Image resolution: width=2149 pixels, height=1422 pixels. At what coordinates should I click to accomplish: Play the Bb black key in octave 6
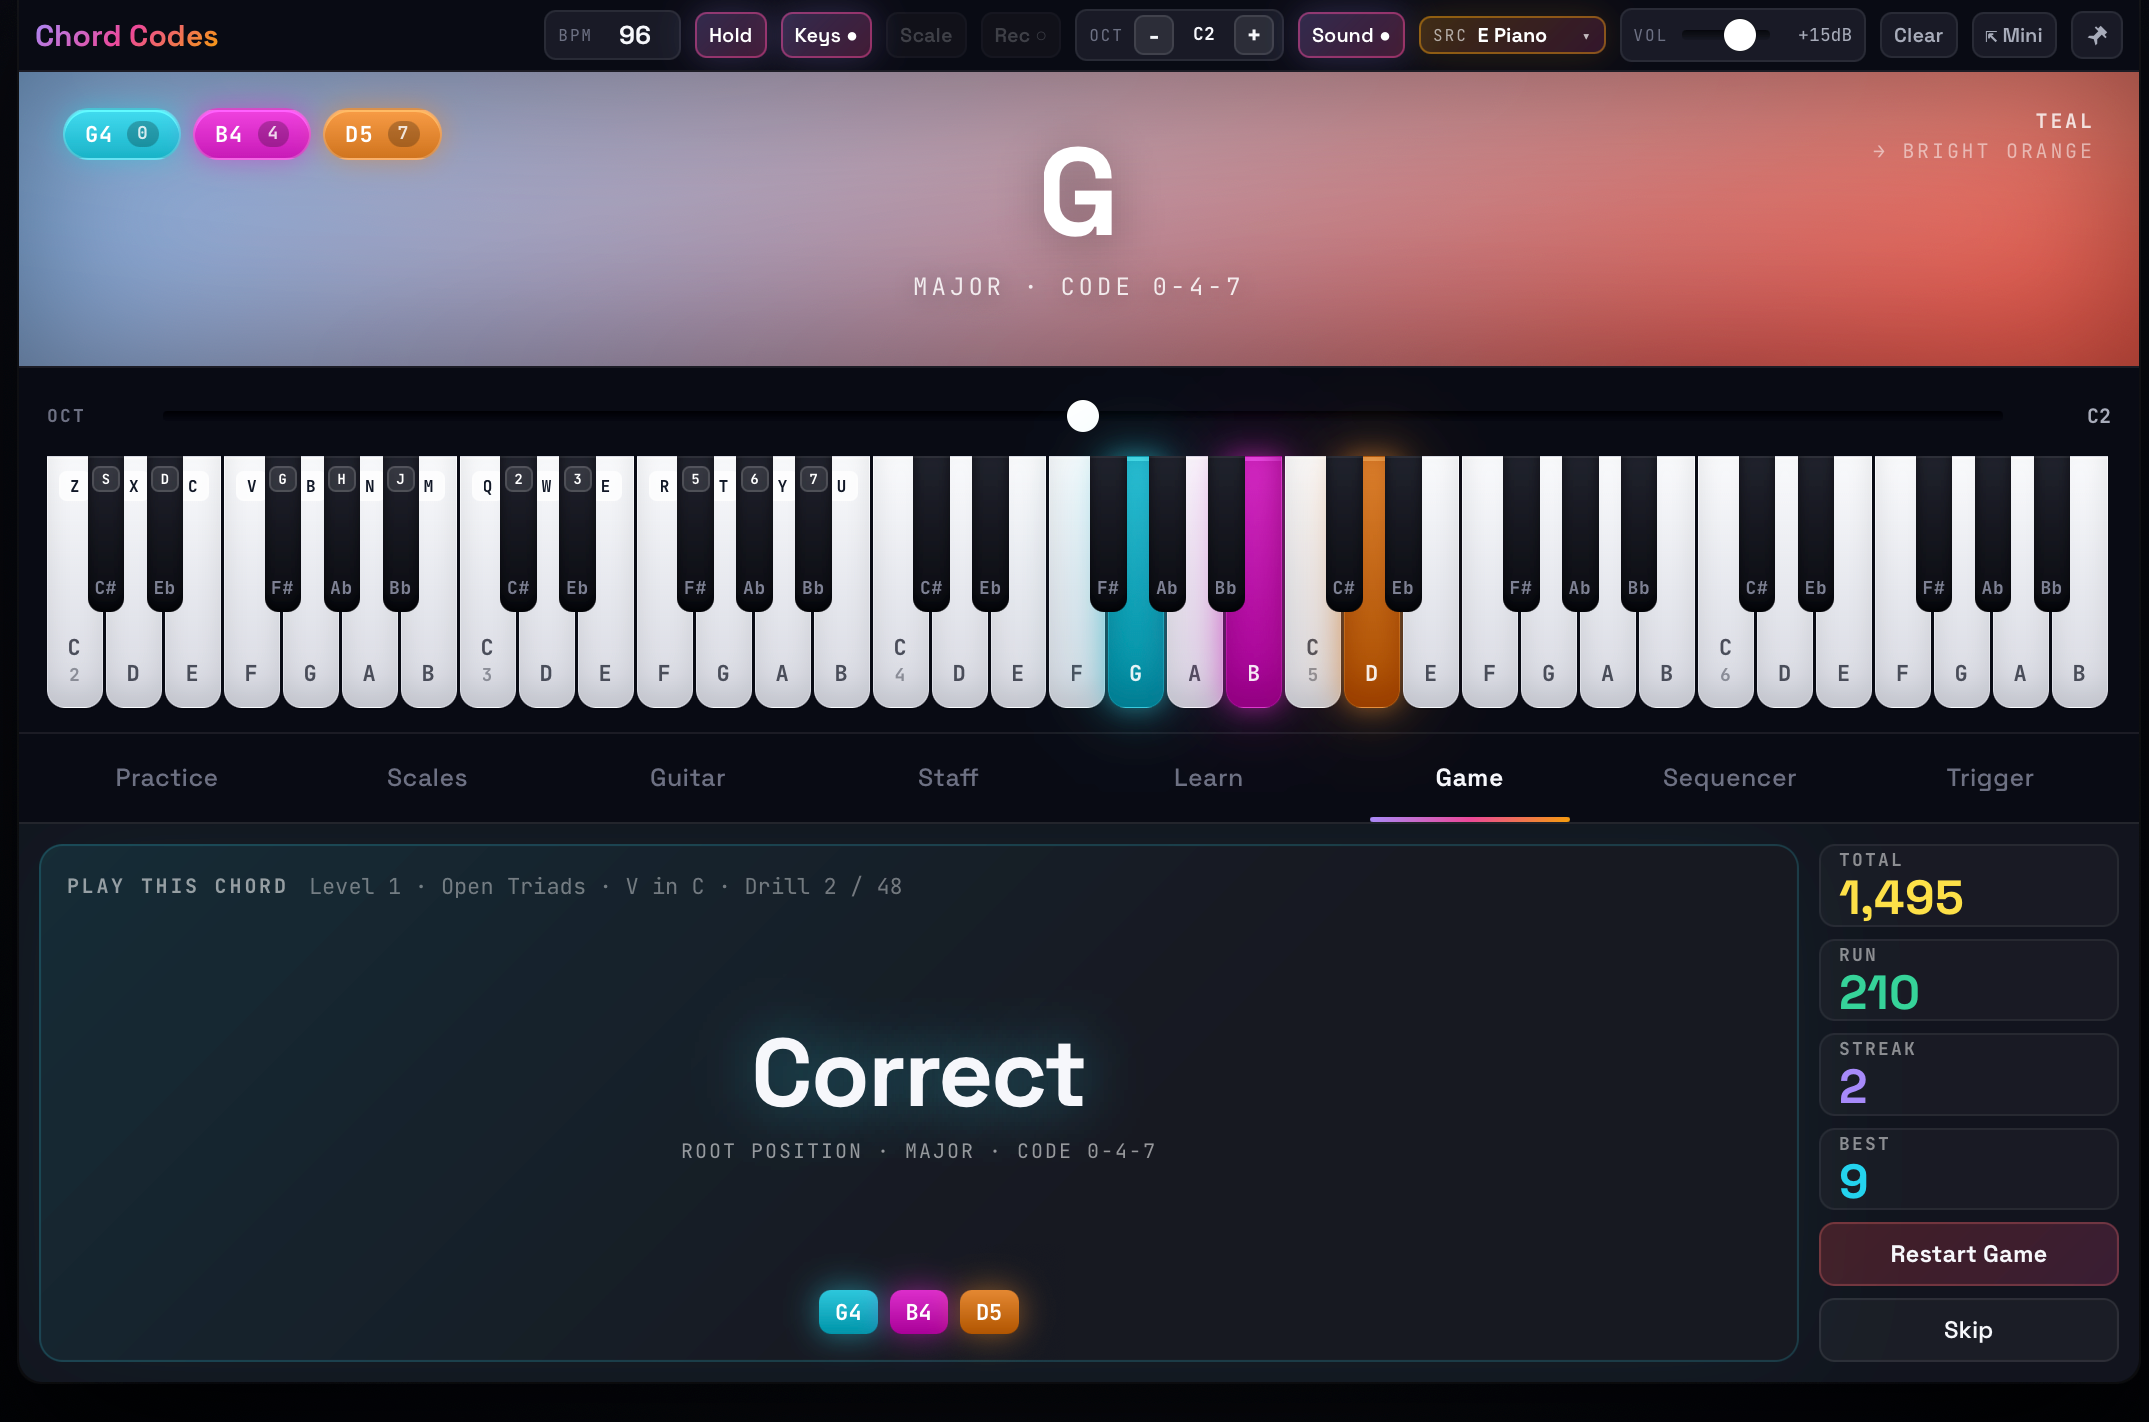click(x=2051, y=535)
